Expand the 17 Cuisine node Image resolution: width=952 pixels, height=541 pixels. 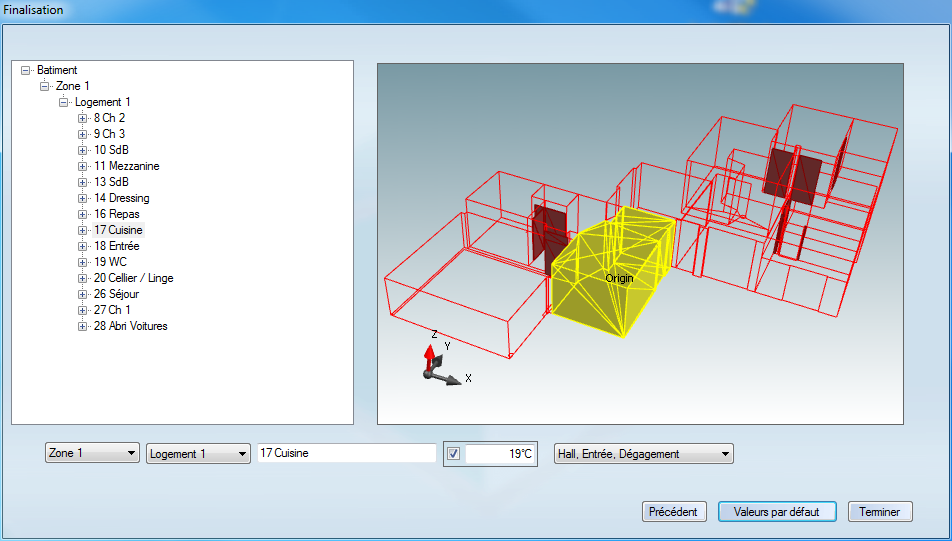83,231
